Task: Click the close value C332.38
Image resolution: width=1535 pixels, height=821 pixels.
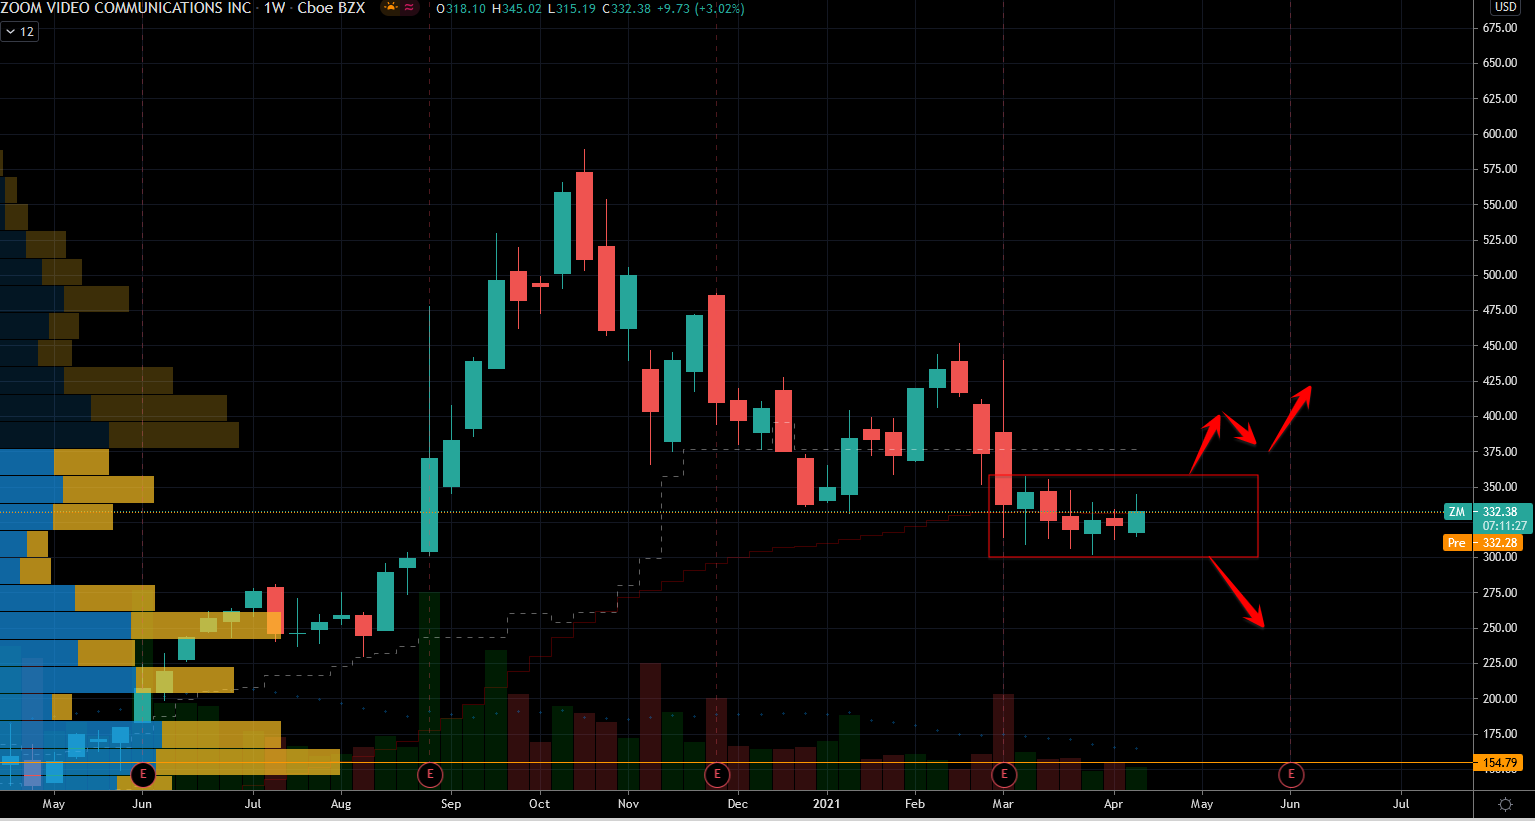Action: click(627, 9)
